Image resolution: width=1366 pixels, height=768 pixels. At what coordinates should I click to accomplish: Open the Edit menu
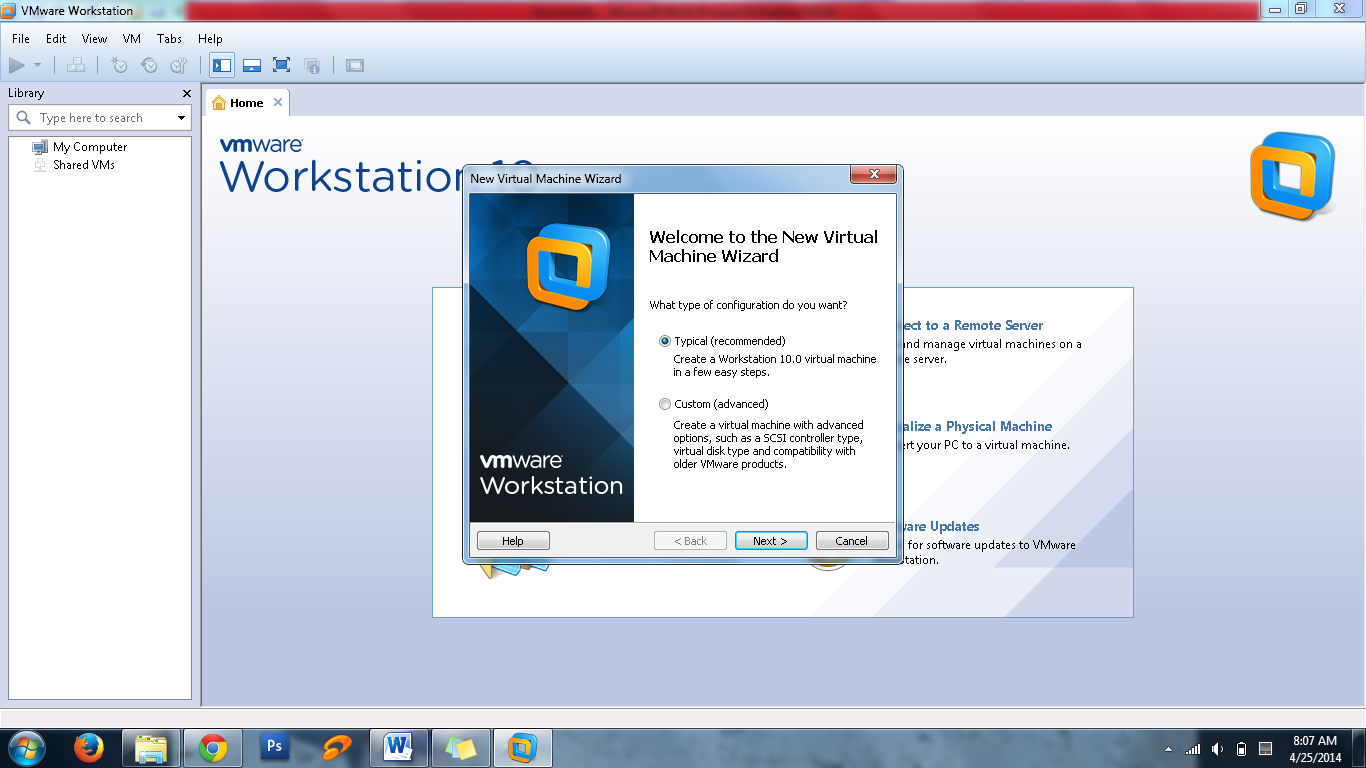(56, 39)
